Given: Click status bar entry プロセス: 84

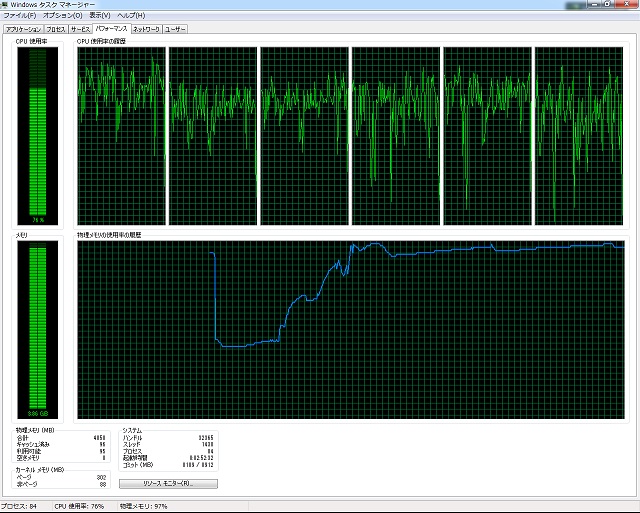Looking at the screenshot, I should [18, 506].
